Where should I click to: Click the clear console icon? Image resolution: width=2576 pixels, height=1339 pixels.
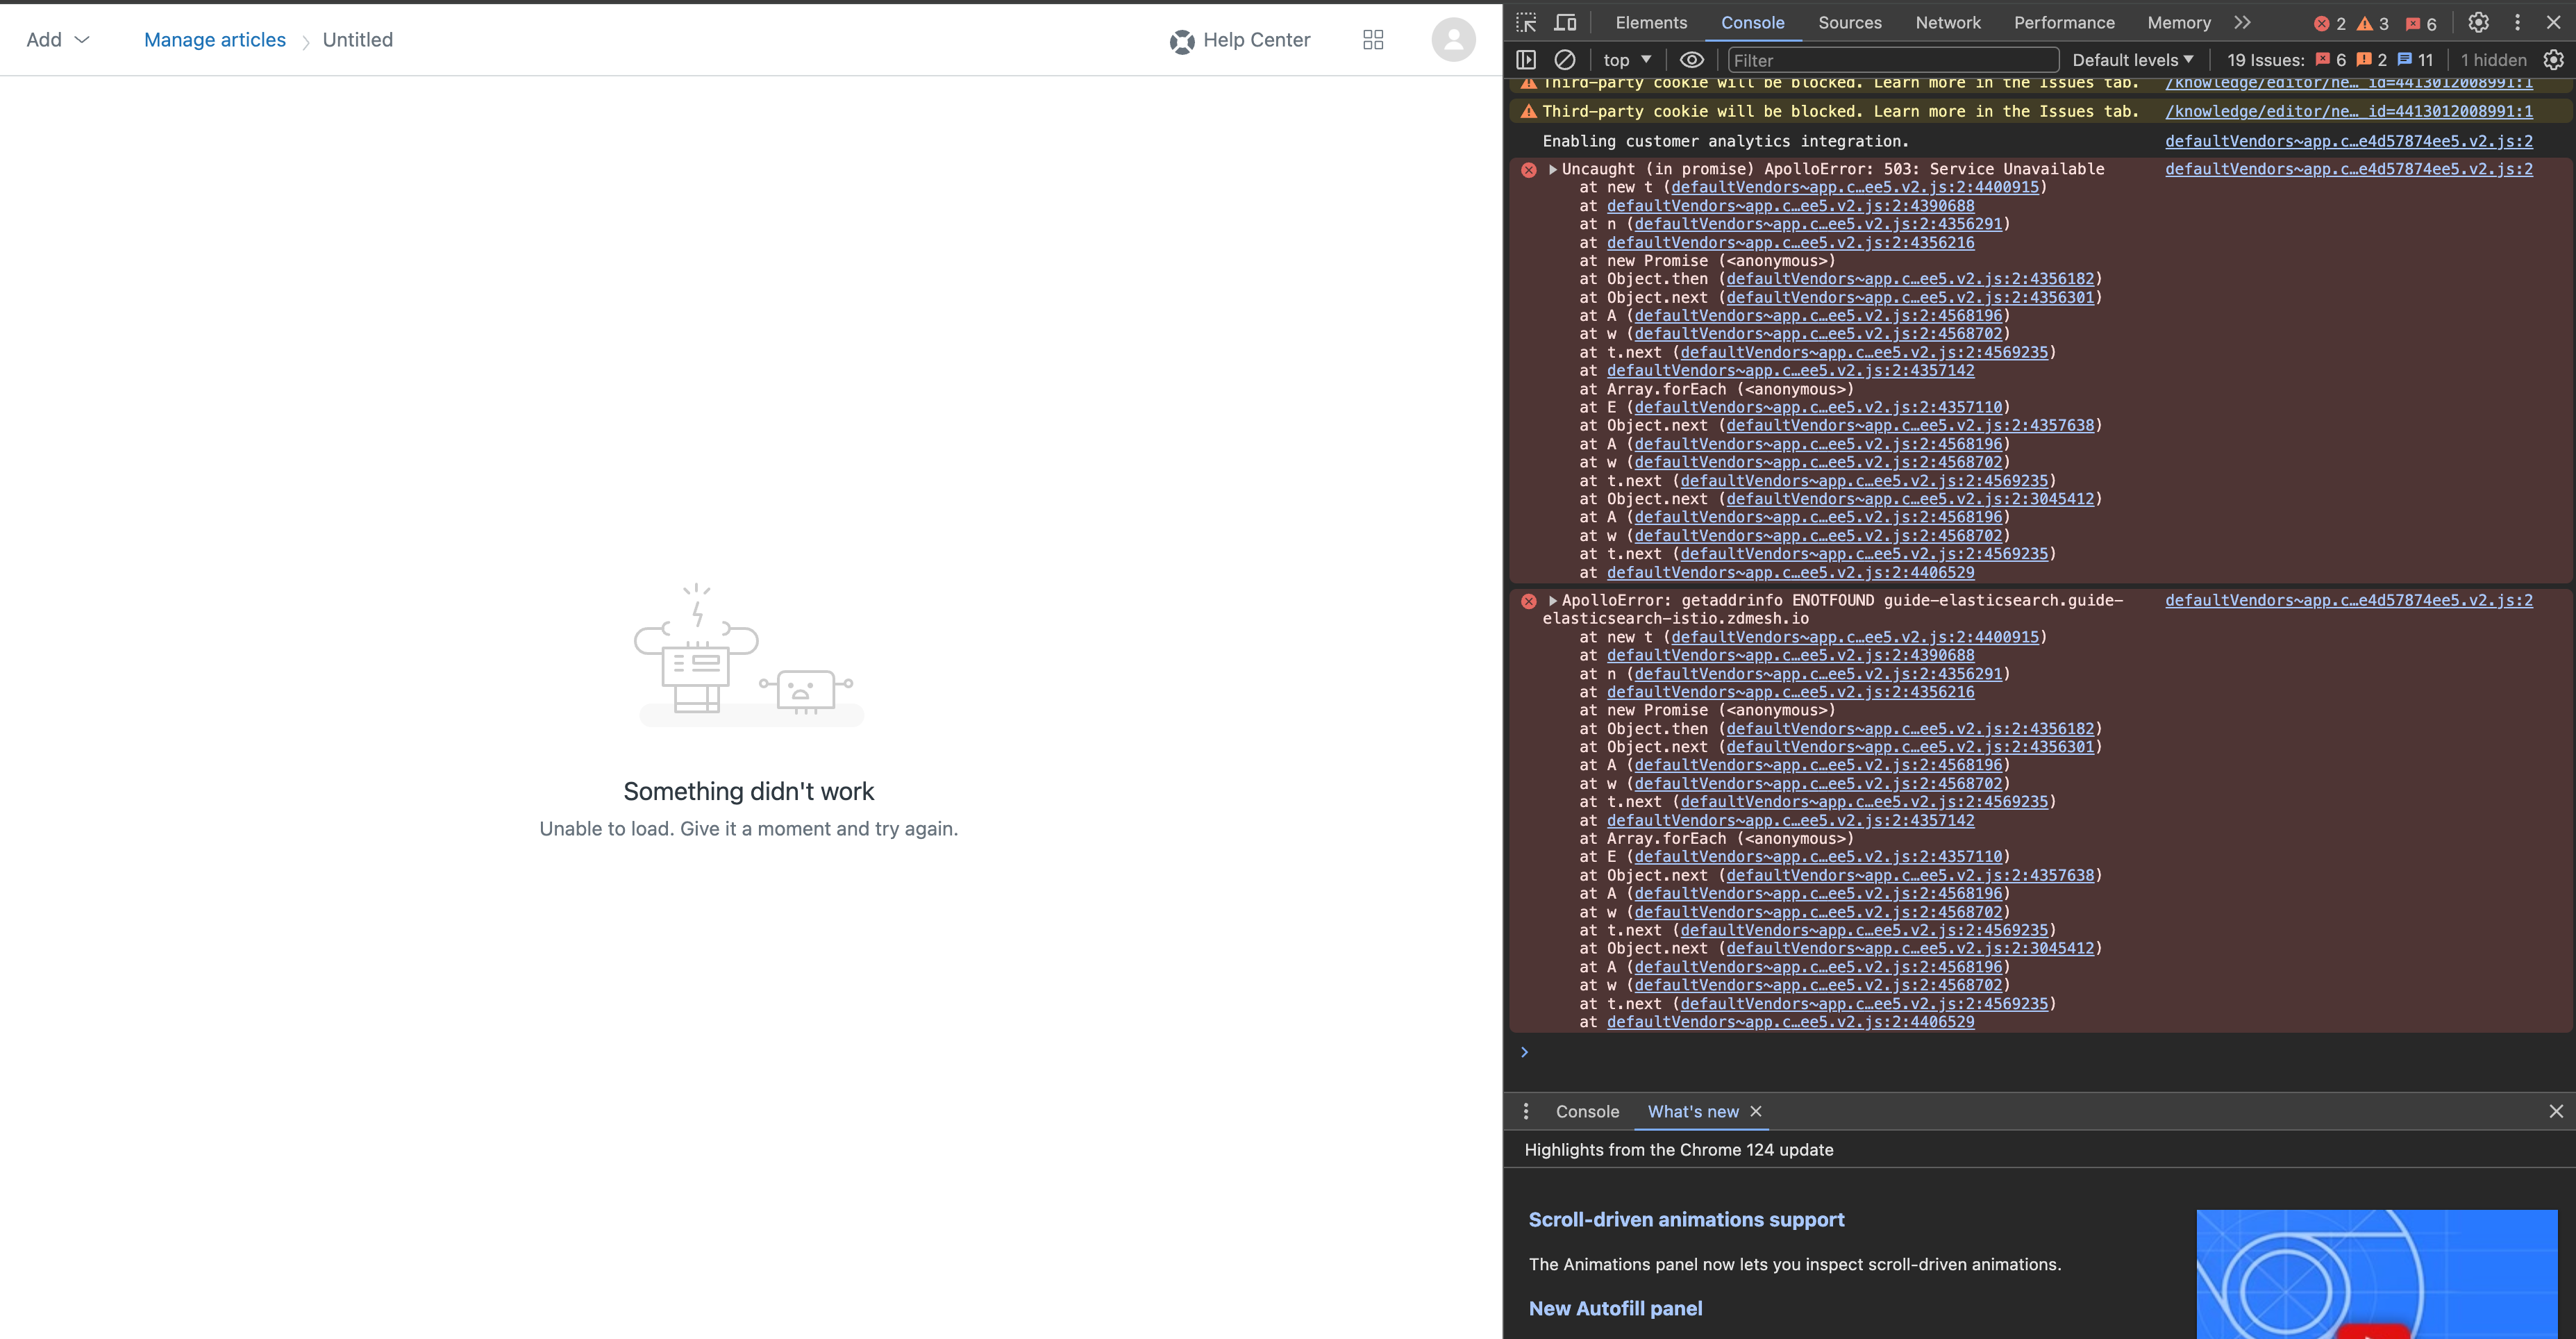1565,60
